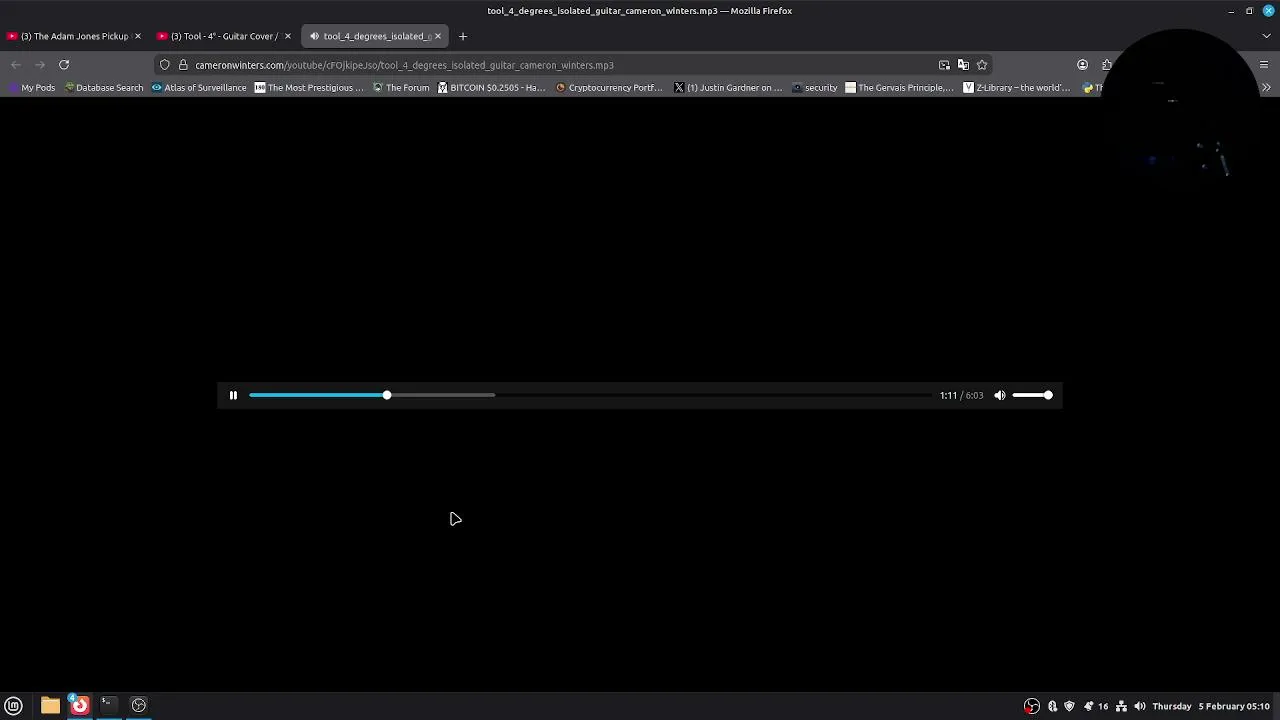
Task: Open Firefox account icon
Action: point(1082,65)
